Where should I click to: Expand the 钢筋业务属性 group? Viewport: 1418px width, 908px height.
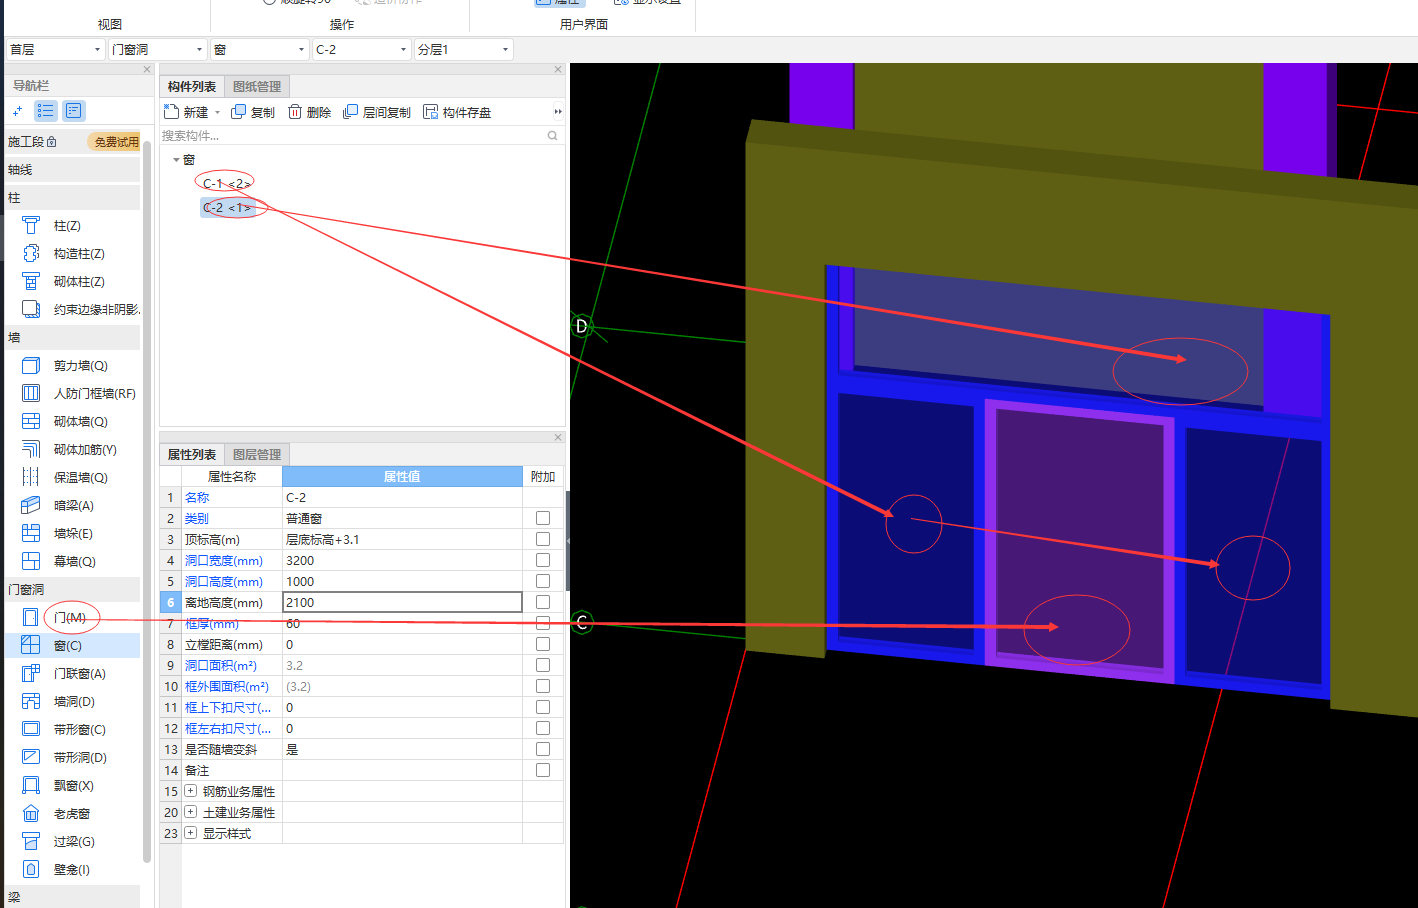click(x=190, y=791)
